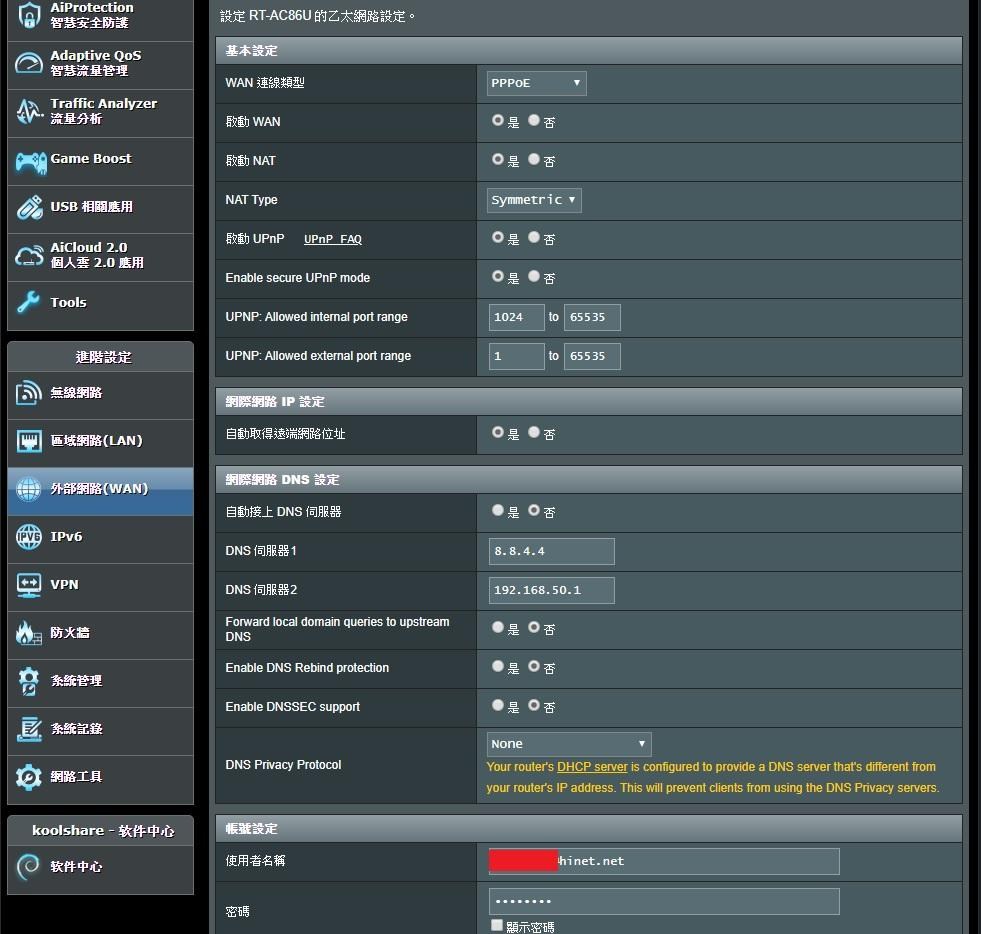Viewport: 981px width, 934px height.
Task: Open Game Boost gamepad icon
Action: (29, 160)
